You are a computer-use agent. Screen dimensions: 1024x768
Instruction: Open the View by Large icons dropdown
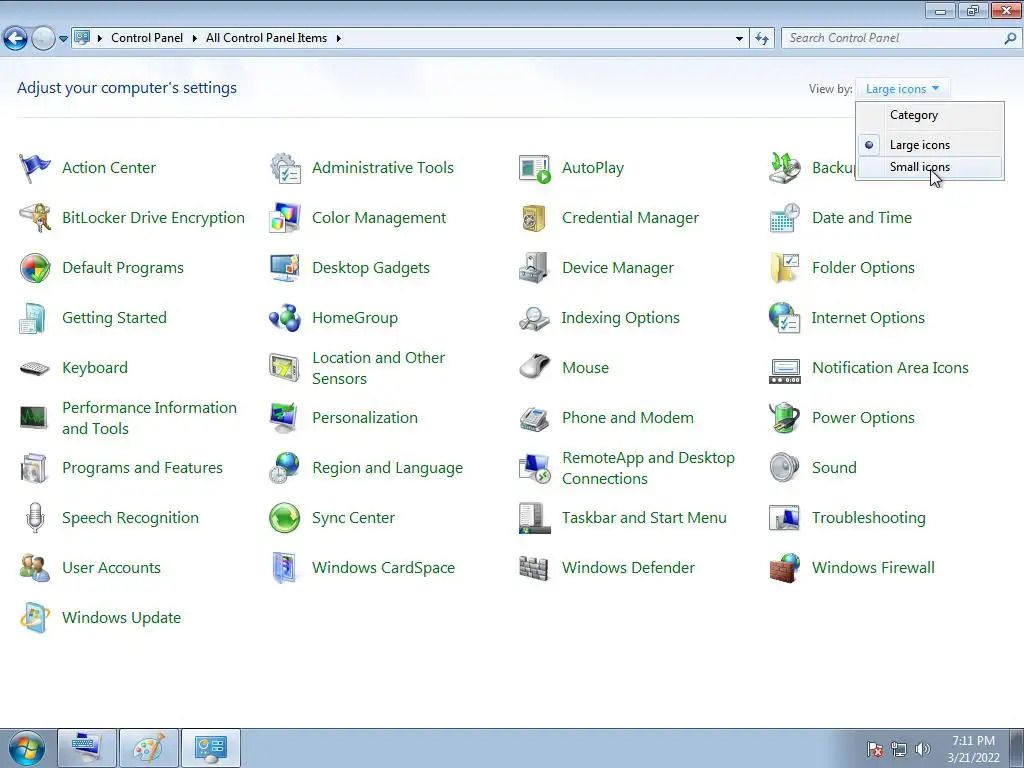903,89
